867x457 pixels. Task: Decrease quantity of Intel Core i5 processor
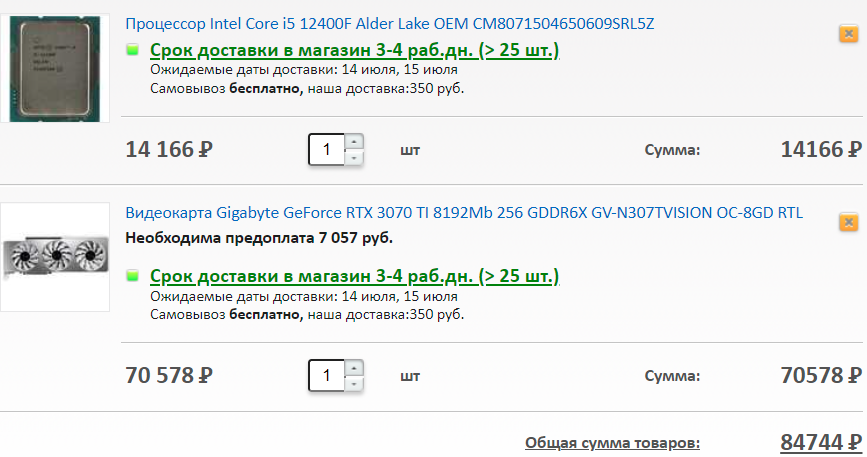(354, 158)
